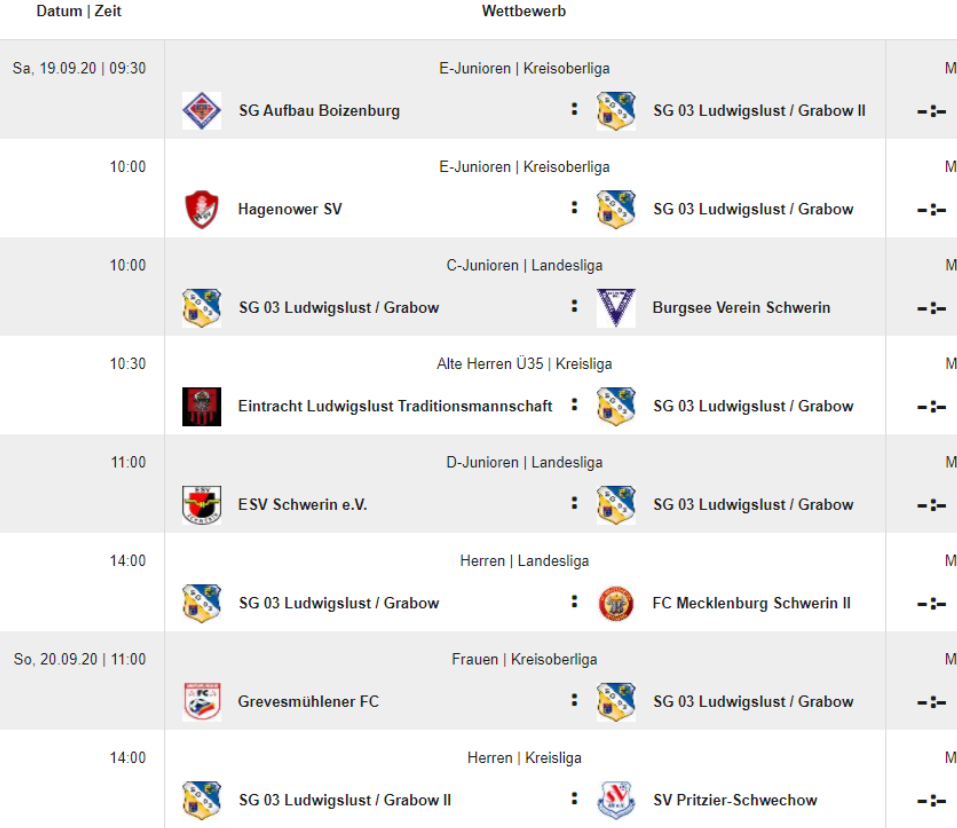Select FC Mecklenburg Schwerin II team name

[x=751, y=603]
